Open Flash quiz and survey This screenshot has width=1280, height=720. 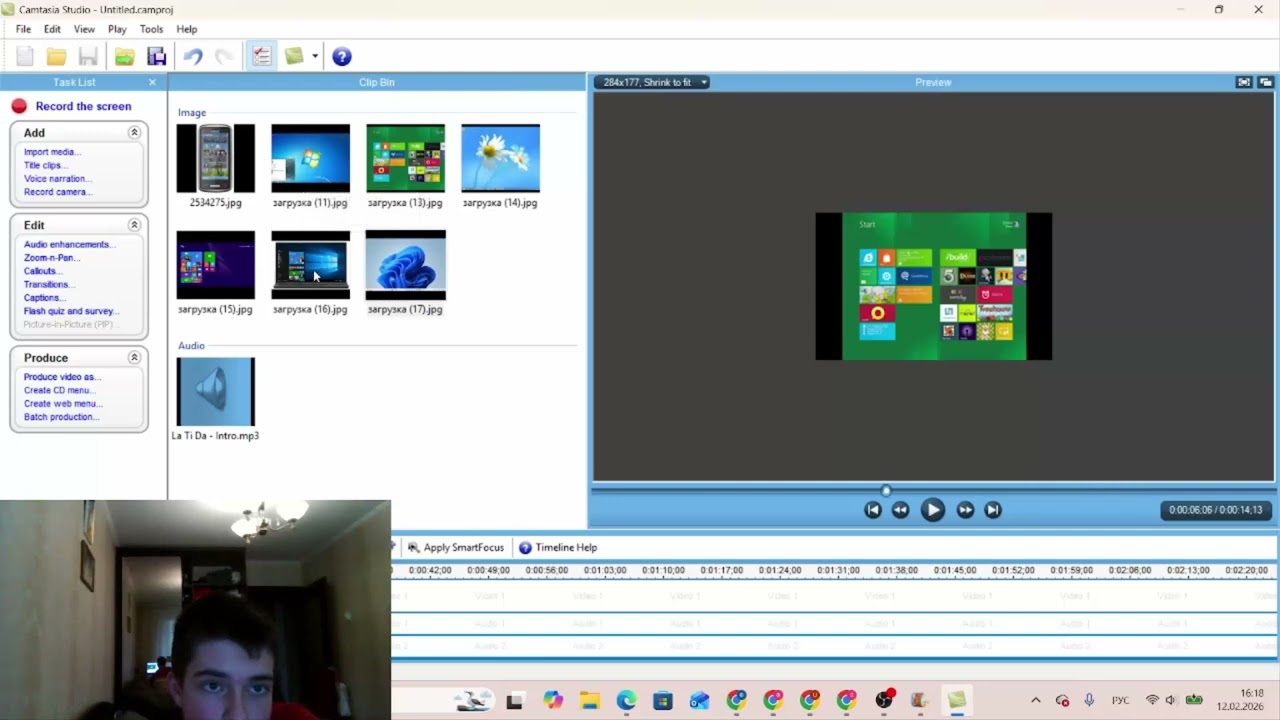(x=71, y=311)
